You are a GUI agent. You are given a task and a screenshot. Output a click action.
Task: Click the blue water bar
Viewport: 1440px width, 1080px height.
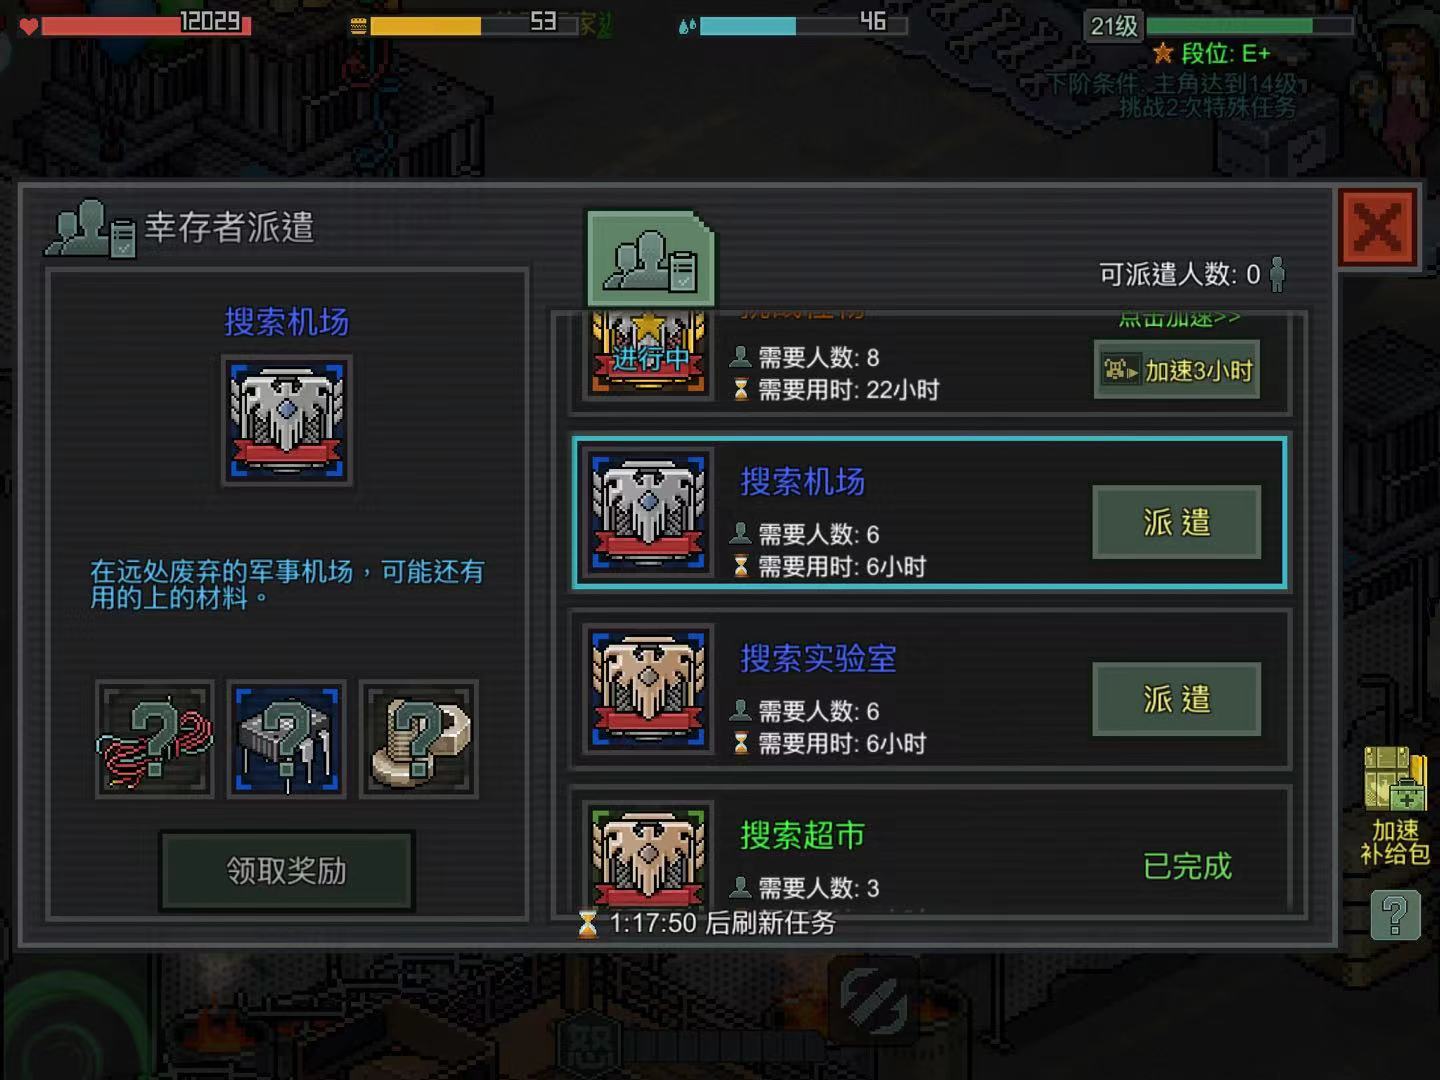(803, 24)
